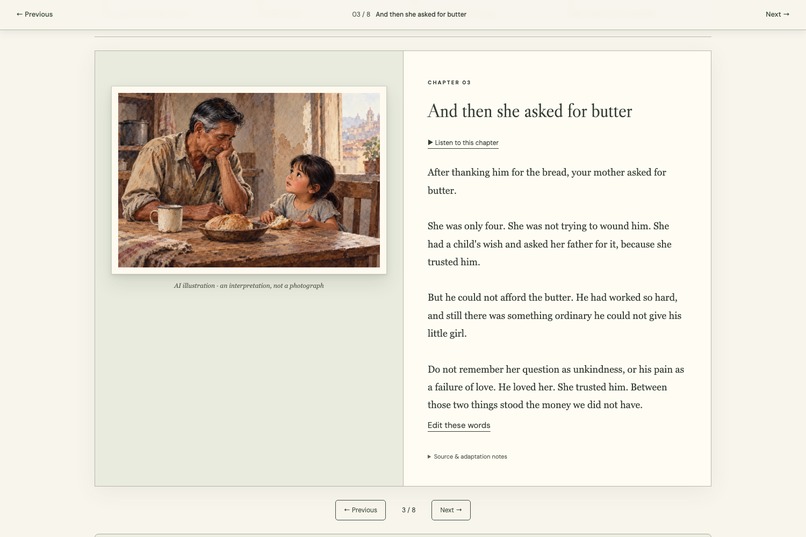Viewport: 806px width, 537px height.
Task: Click the top bar '03 / 8' chapter counter
Action: click(361, 14)
